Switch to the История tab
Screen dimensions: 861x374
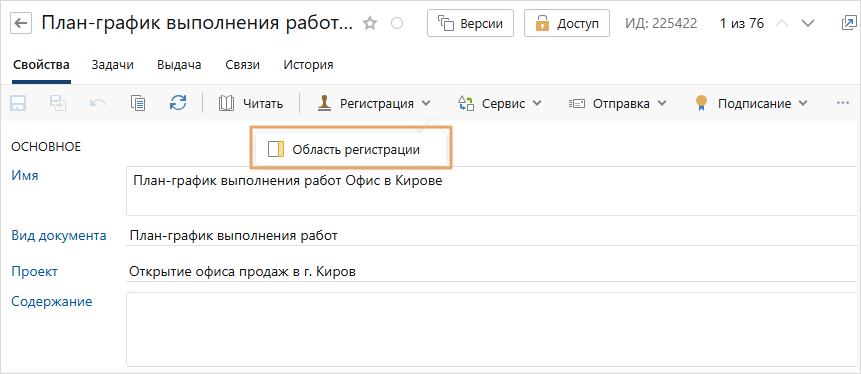click(309, 65)
